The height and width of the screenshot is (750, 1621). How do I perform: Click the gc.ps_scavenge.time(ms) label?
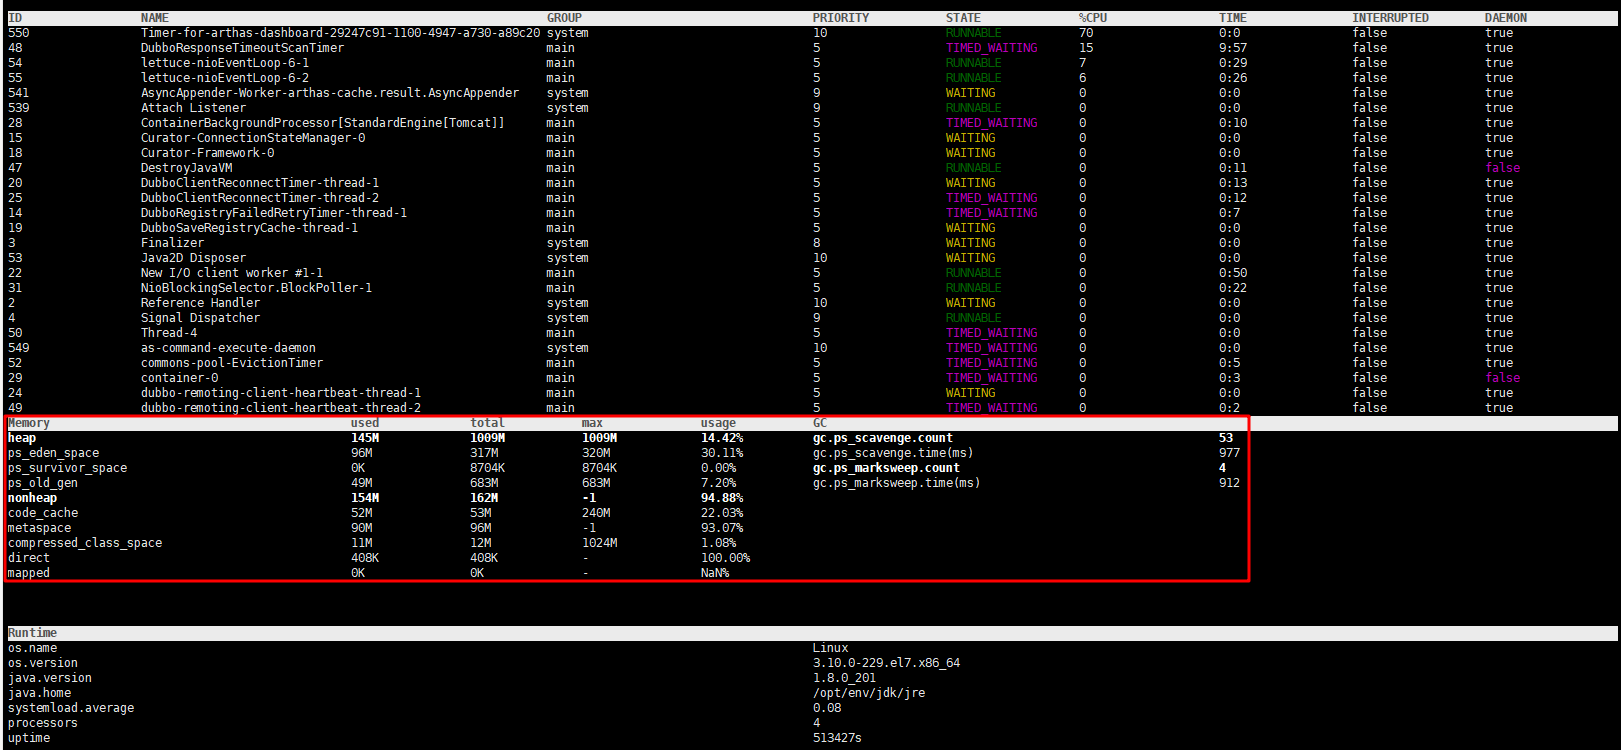pos(893,453)
